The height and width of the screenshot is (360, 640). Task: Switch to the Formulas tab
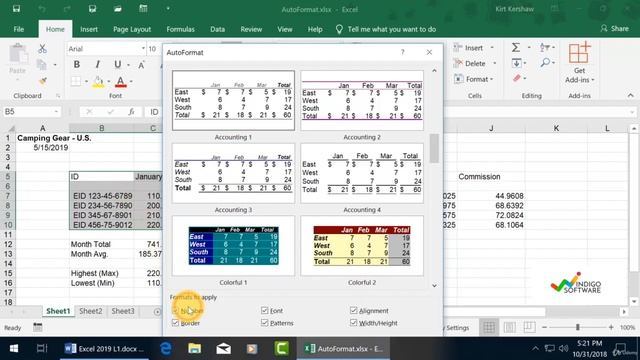pos(180,29)
